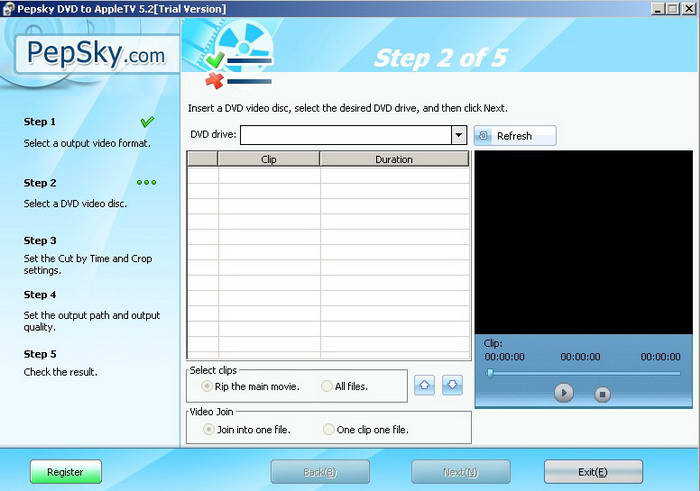Stop the clip preview playback
Image resolution: width=700 pixels, height=491 pixels.
[x=602, y=394]
